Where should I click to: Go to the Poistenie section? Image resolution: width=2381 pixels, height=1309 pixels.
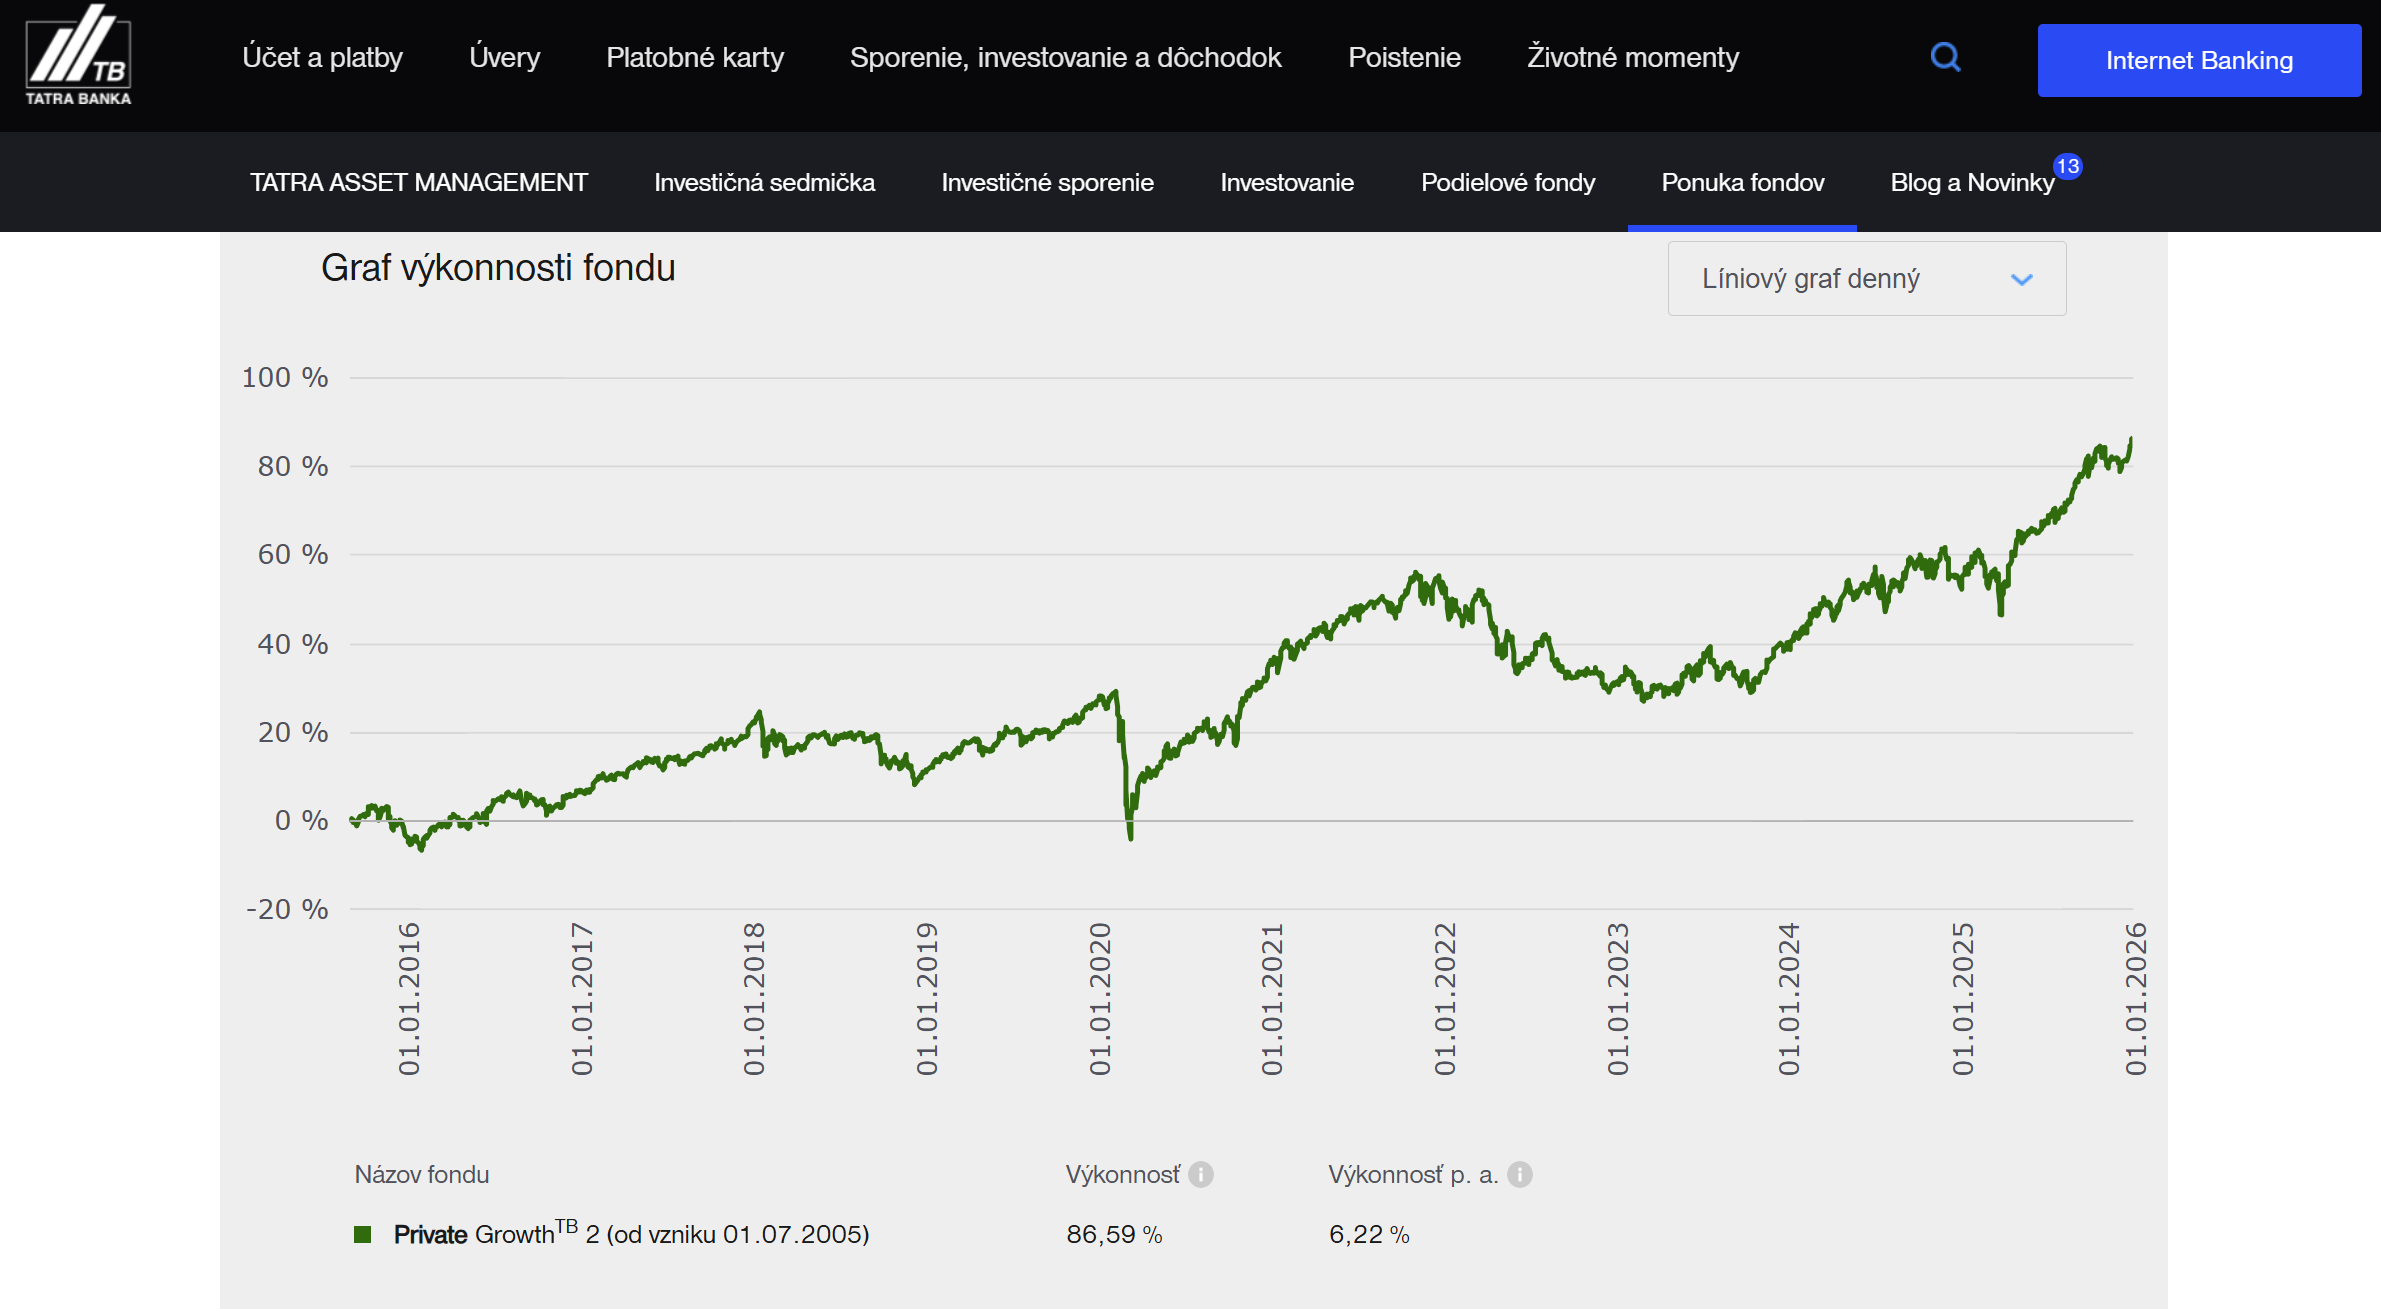[1403, 58]
